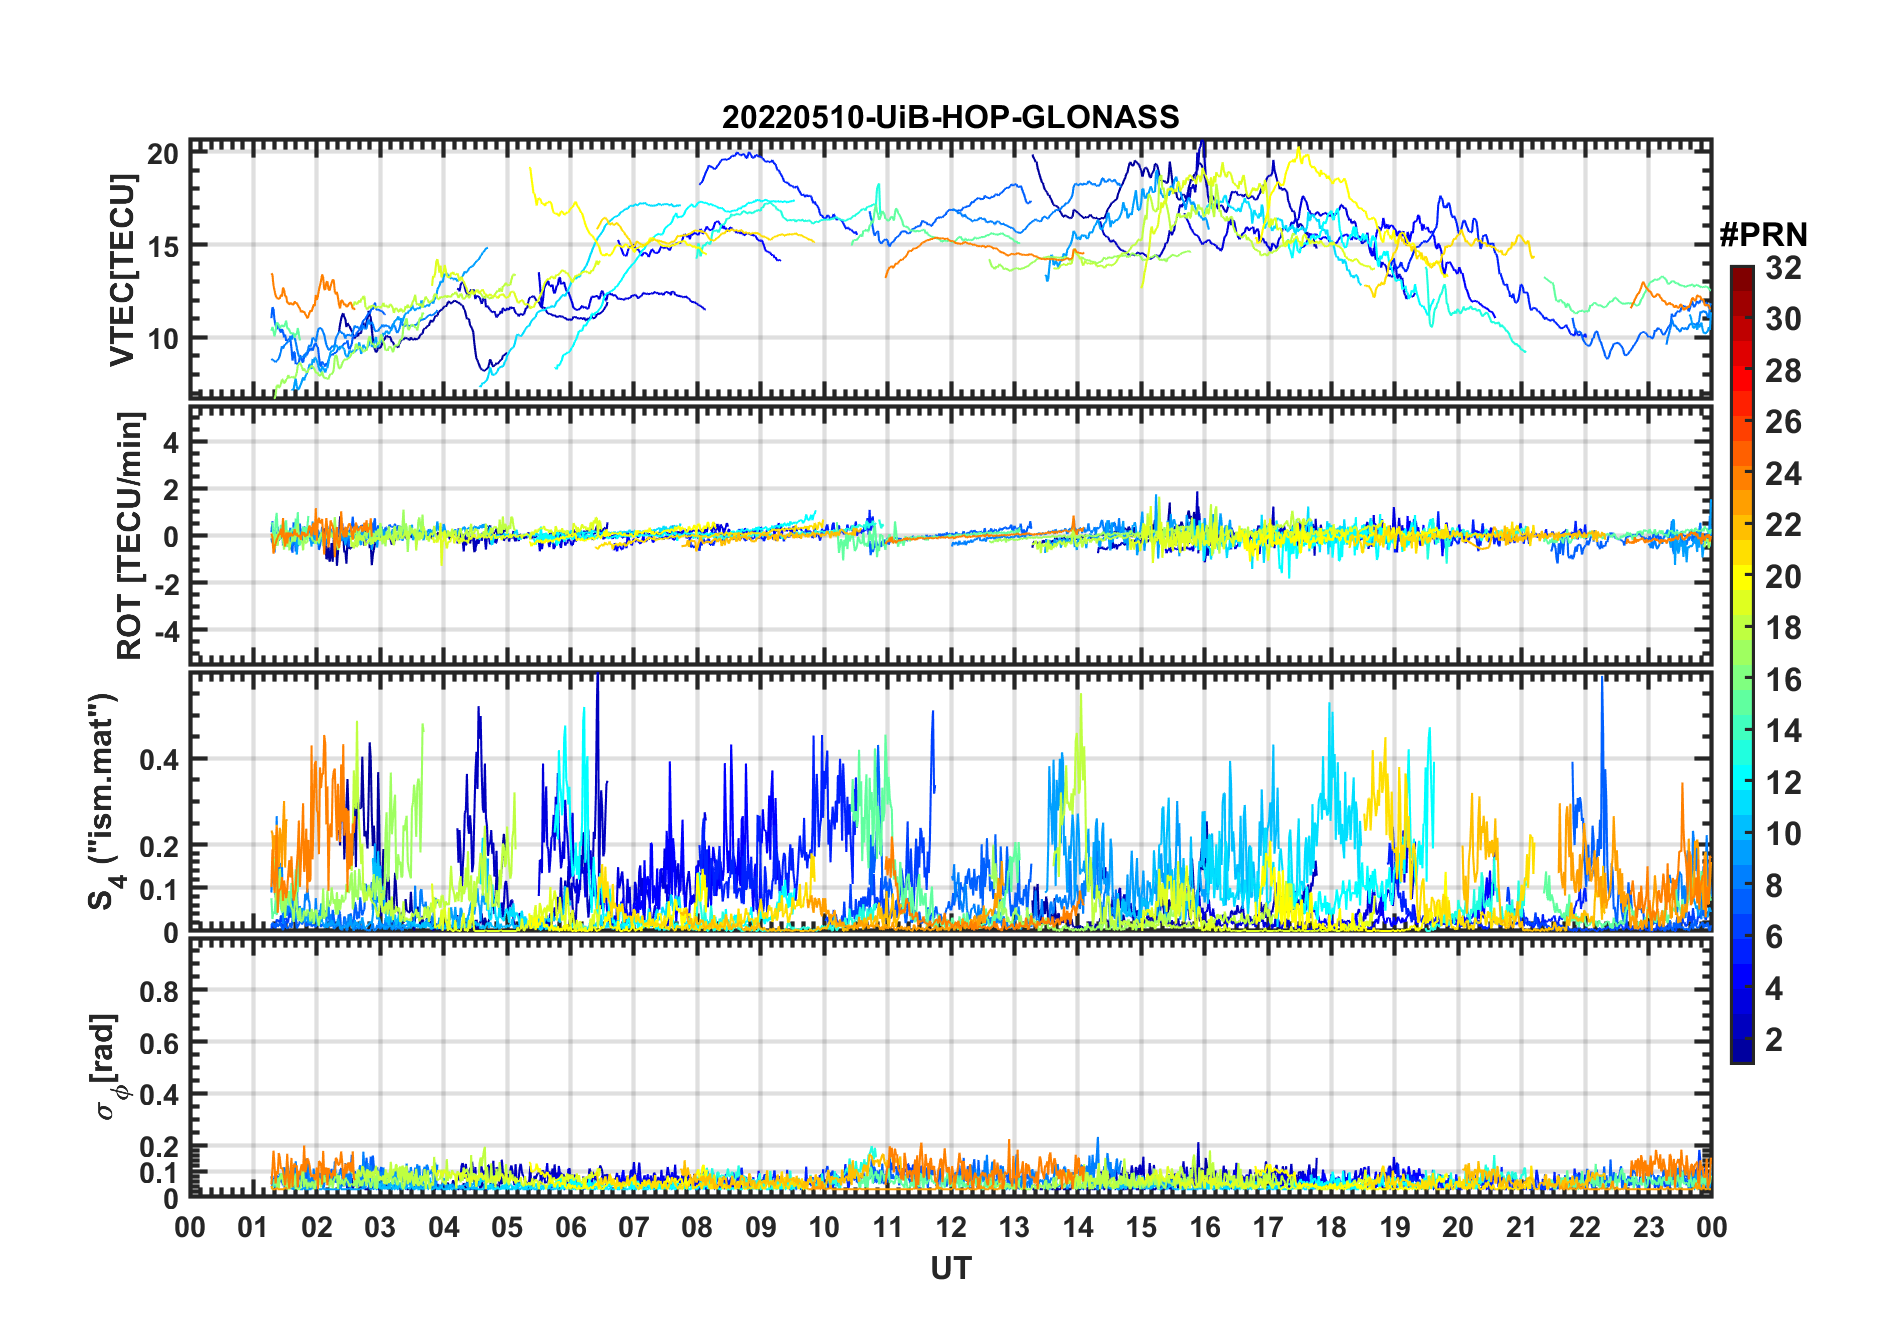This screenshot has width=1902, height=1330.
Task: Click sigma-phi axis tick label 0.6
Action: [159, 1043]
